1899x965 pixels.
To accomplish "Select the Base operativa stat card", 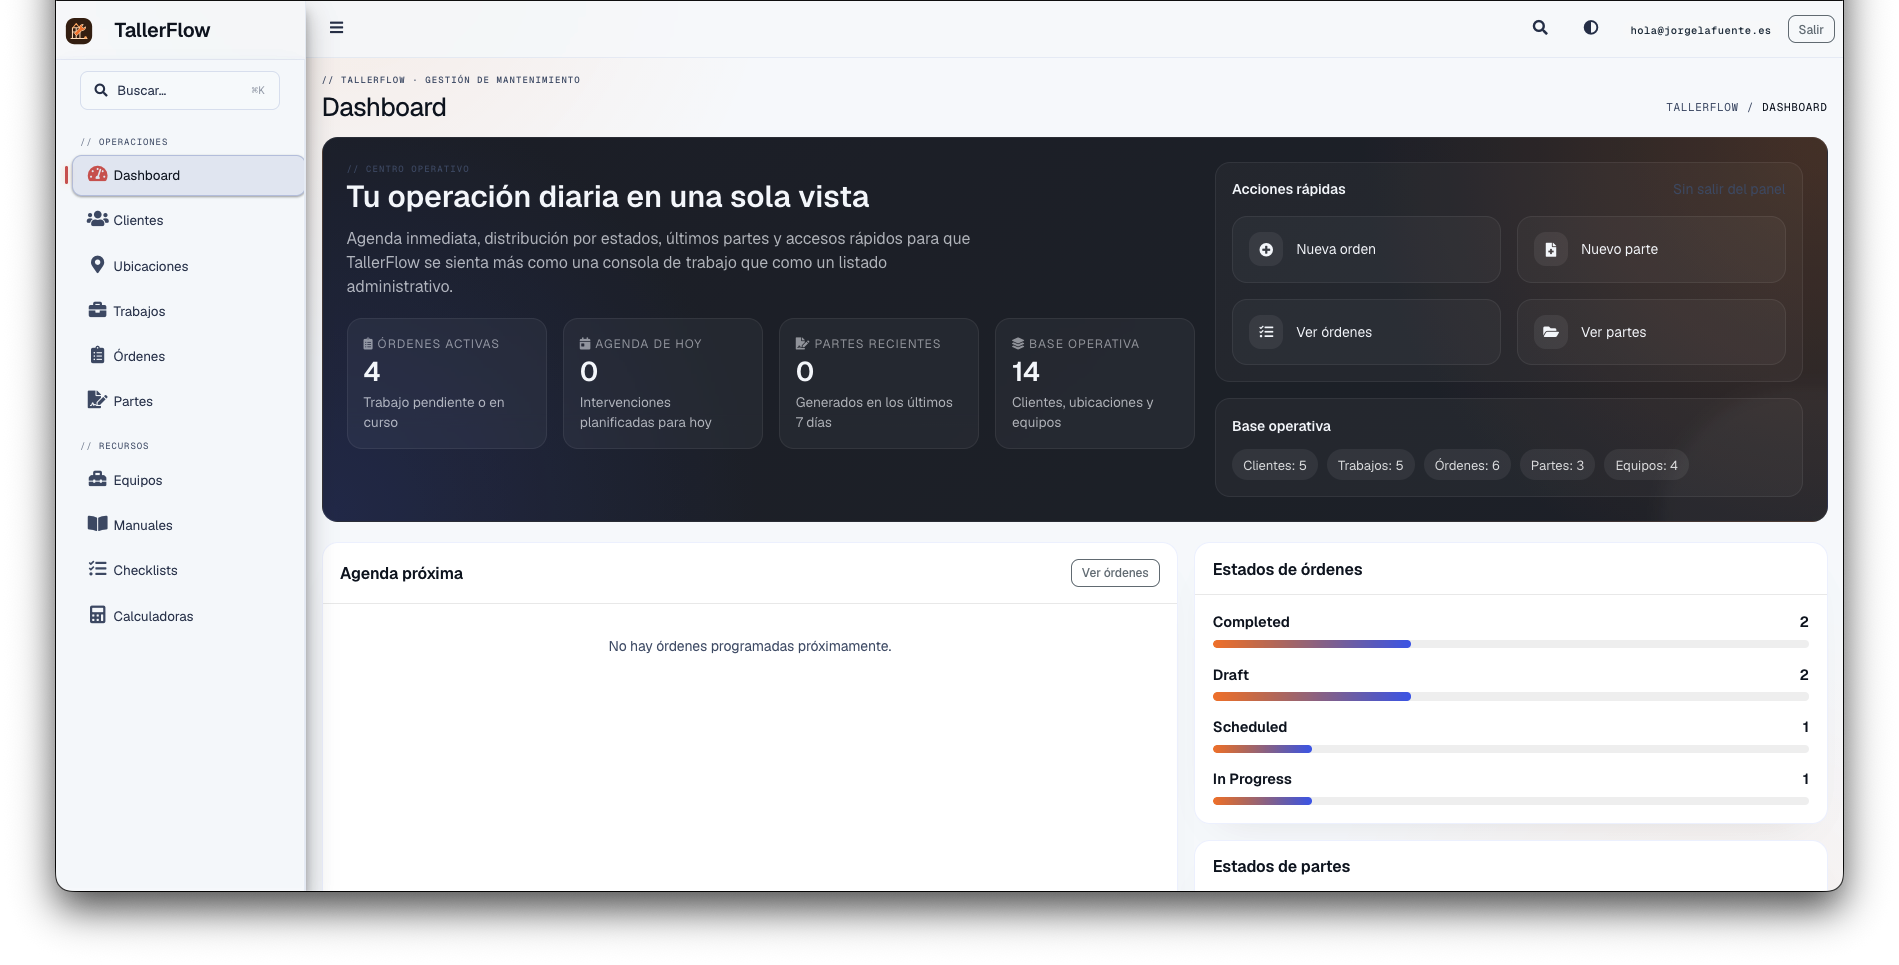I will (x=1095, y=383).
